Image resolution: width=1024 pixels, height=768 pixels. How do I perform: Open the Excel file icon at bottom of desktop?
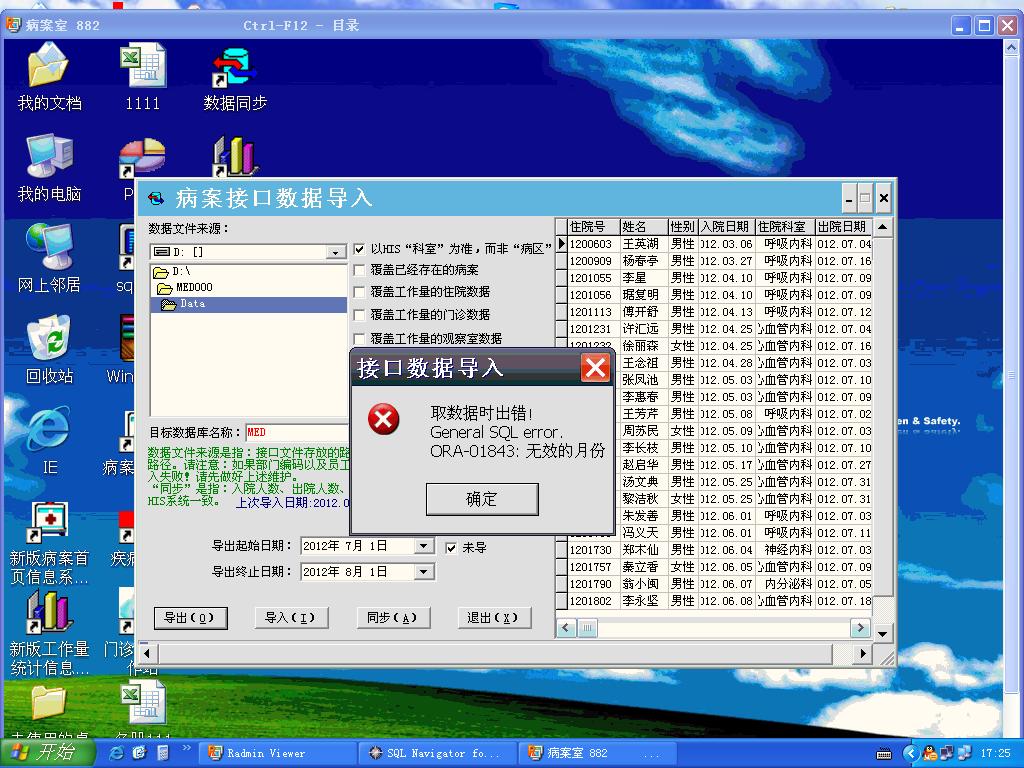click(x=142, y=705)
